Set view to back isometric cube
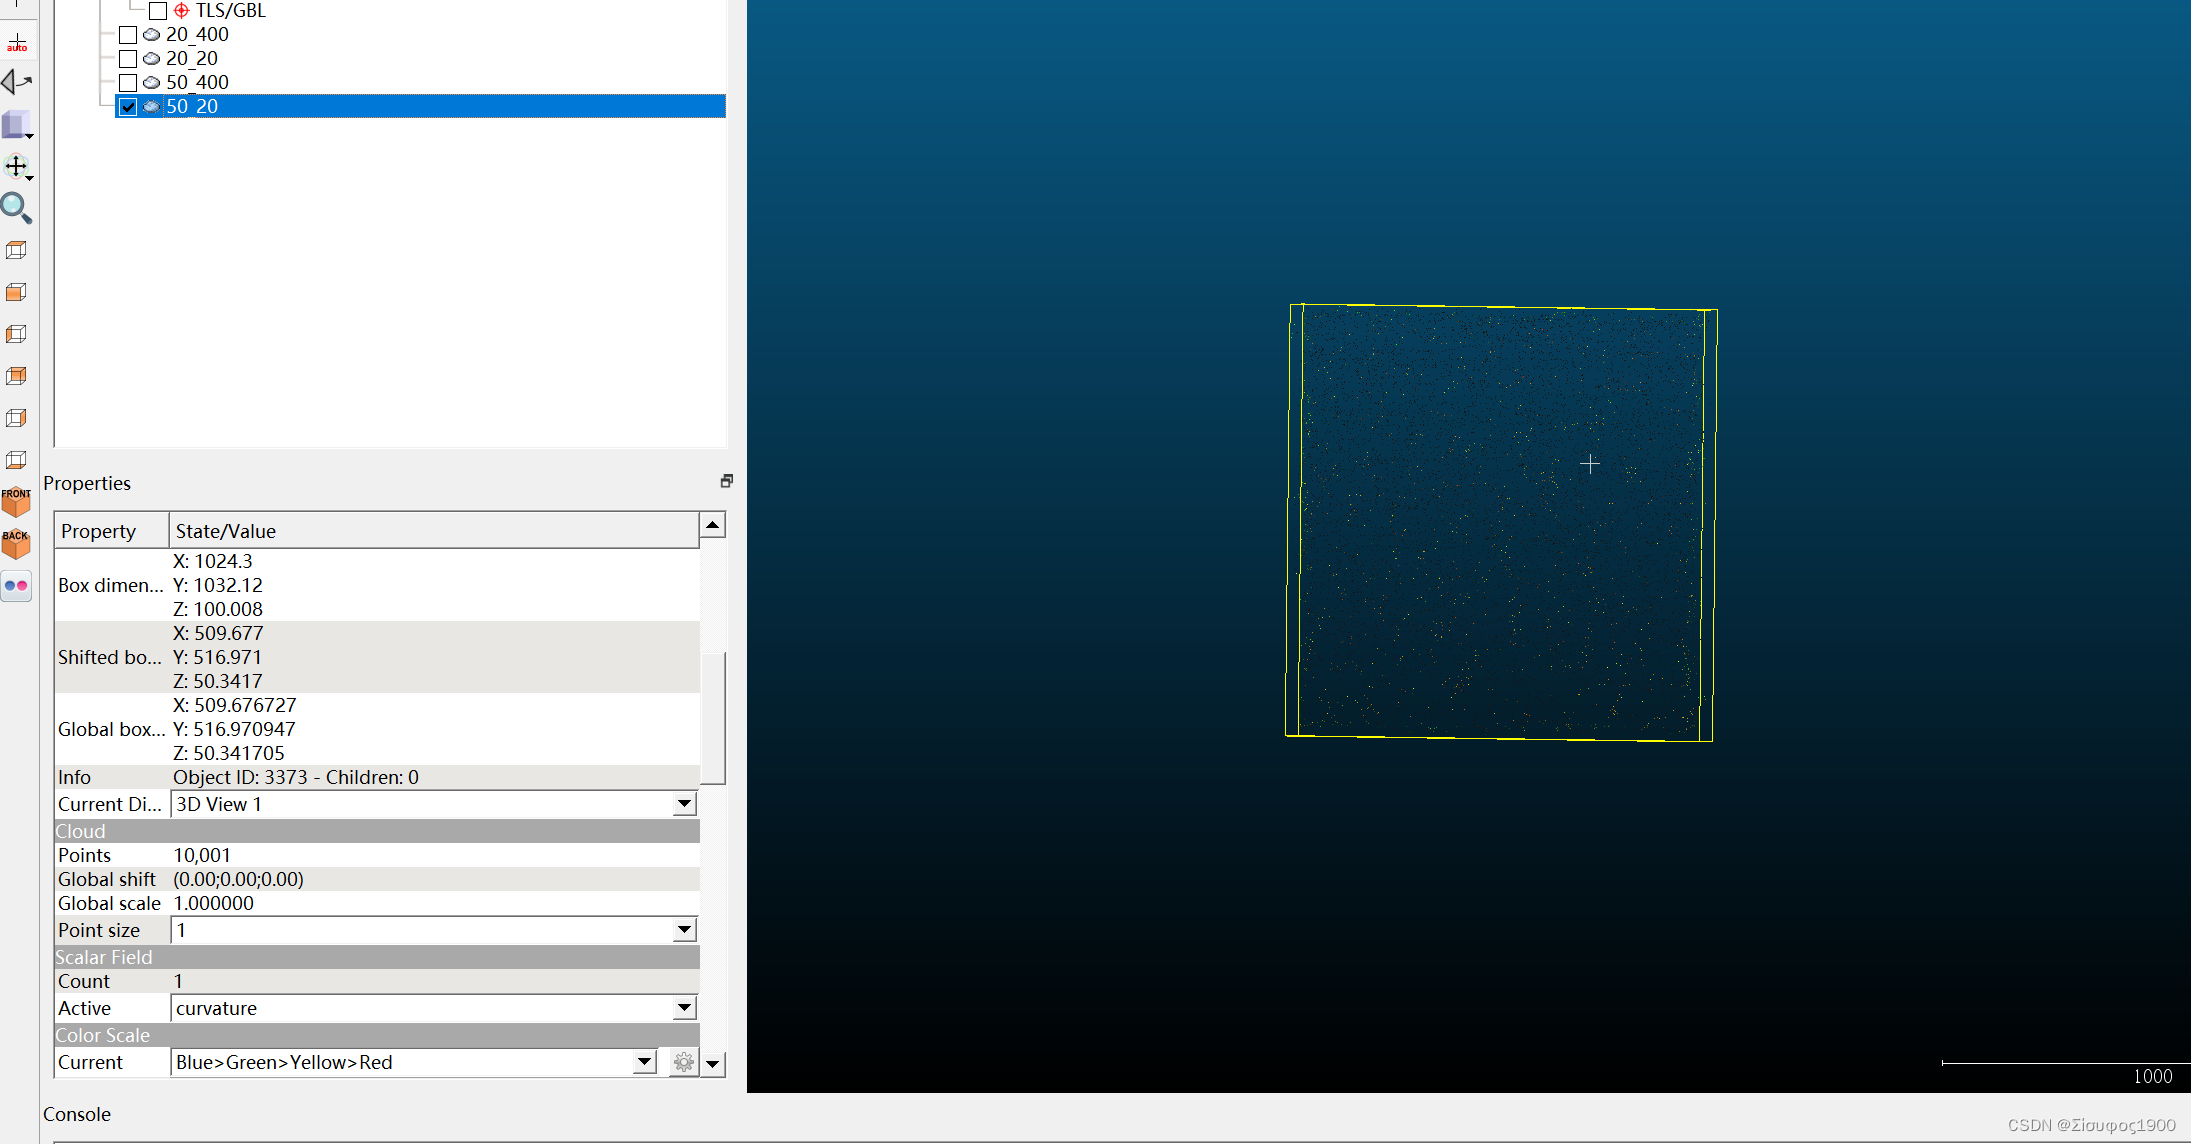 tap(16, 543)
